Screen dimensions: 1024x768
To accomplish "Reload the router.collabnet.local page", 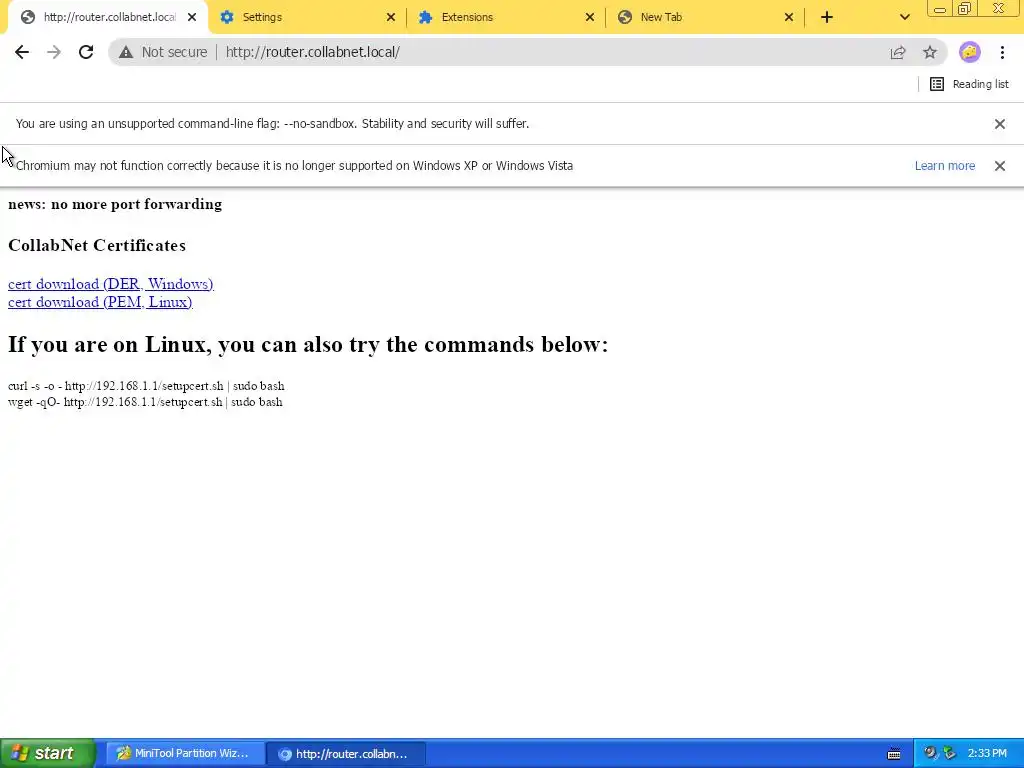I will 86,52.
